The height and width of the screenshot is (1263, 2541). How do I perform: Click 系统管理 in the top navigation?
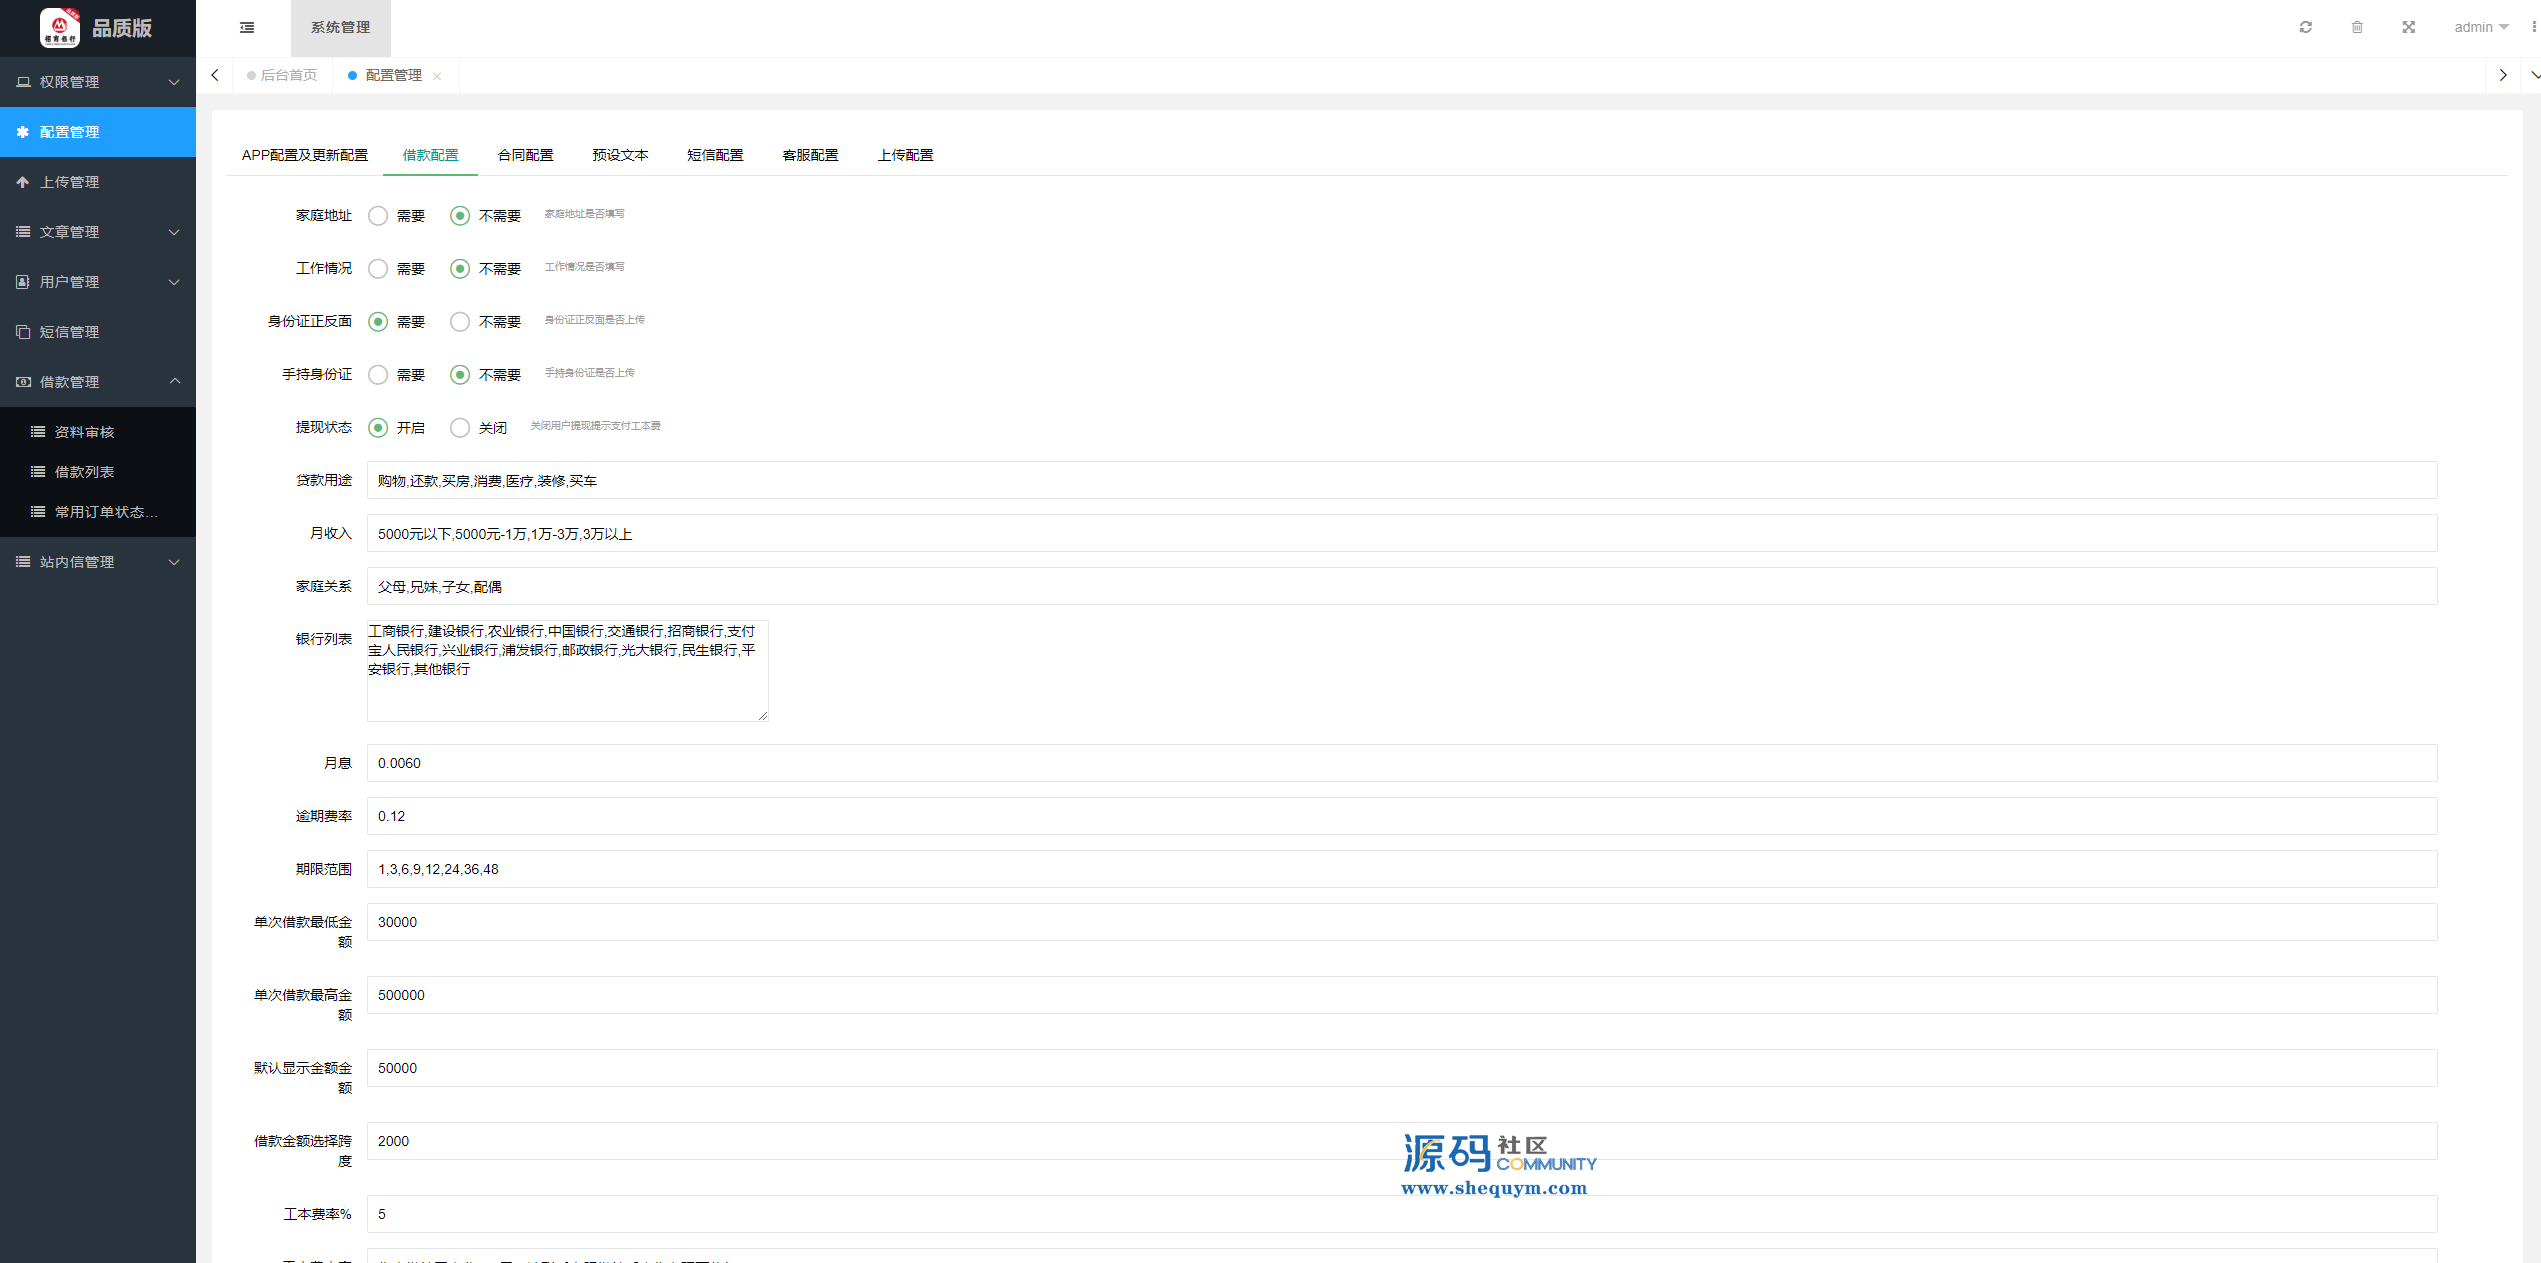coord(340,28)
